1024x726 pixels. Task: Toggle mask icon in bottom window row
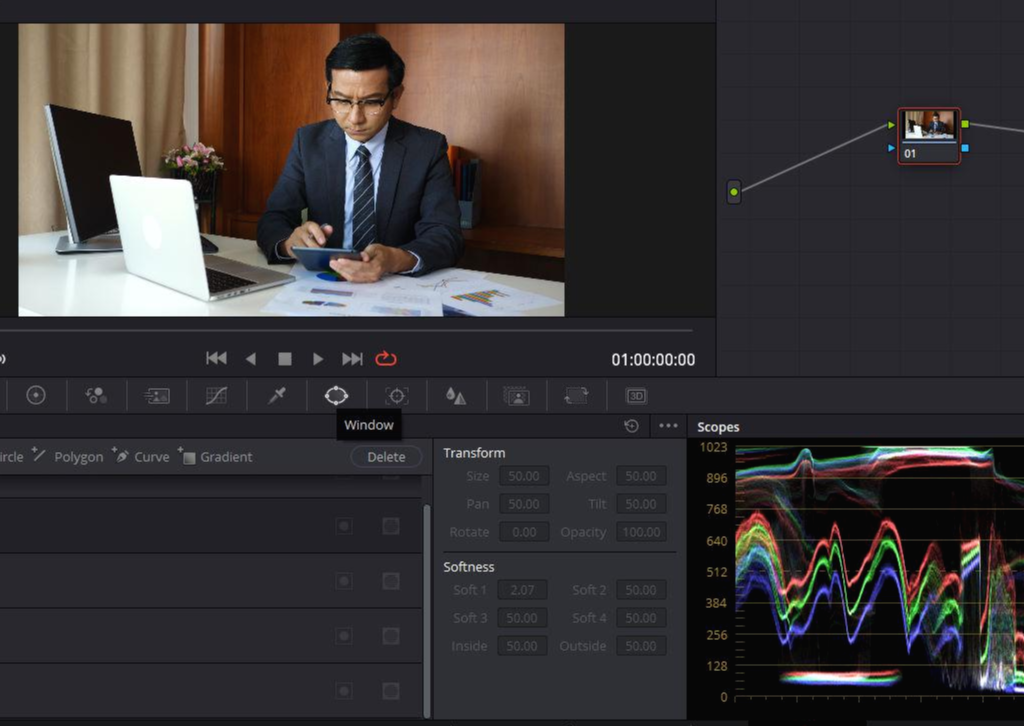click(x=391, y=691)
